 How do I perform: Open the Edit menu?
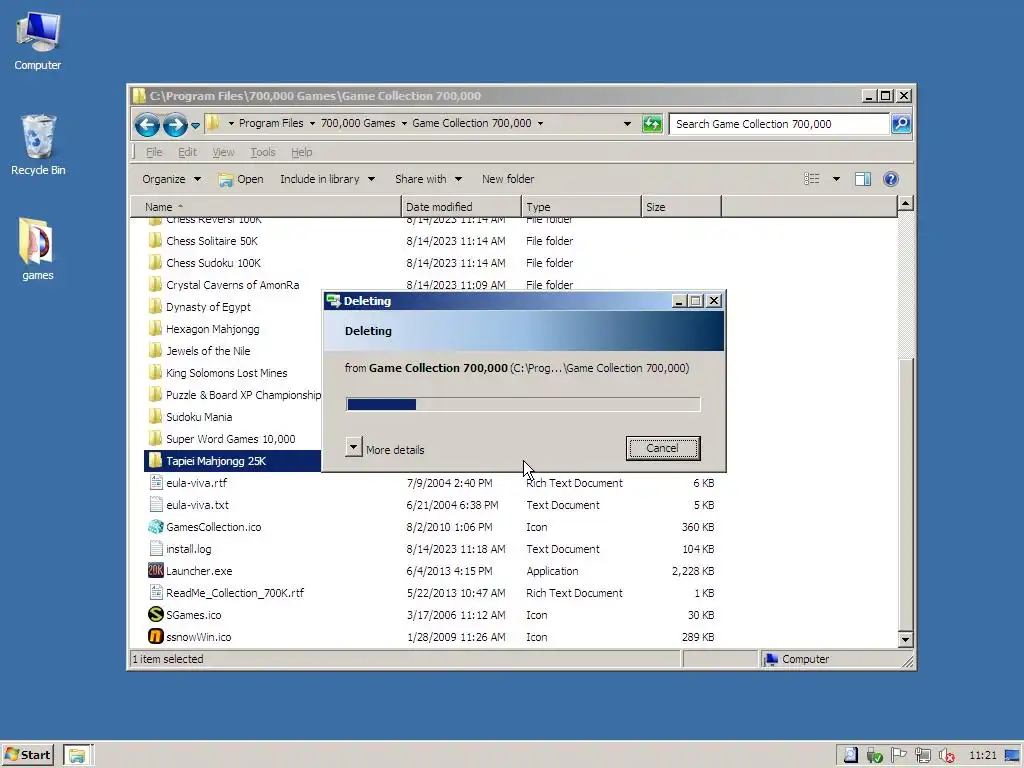[x=187, y=152]
